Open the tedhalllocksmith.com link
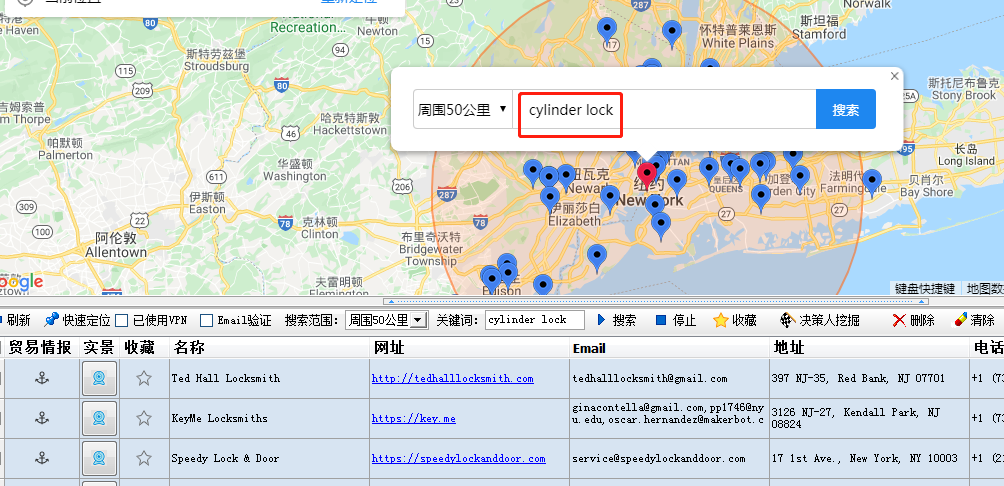 click(x=452, y=378)
